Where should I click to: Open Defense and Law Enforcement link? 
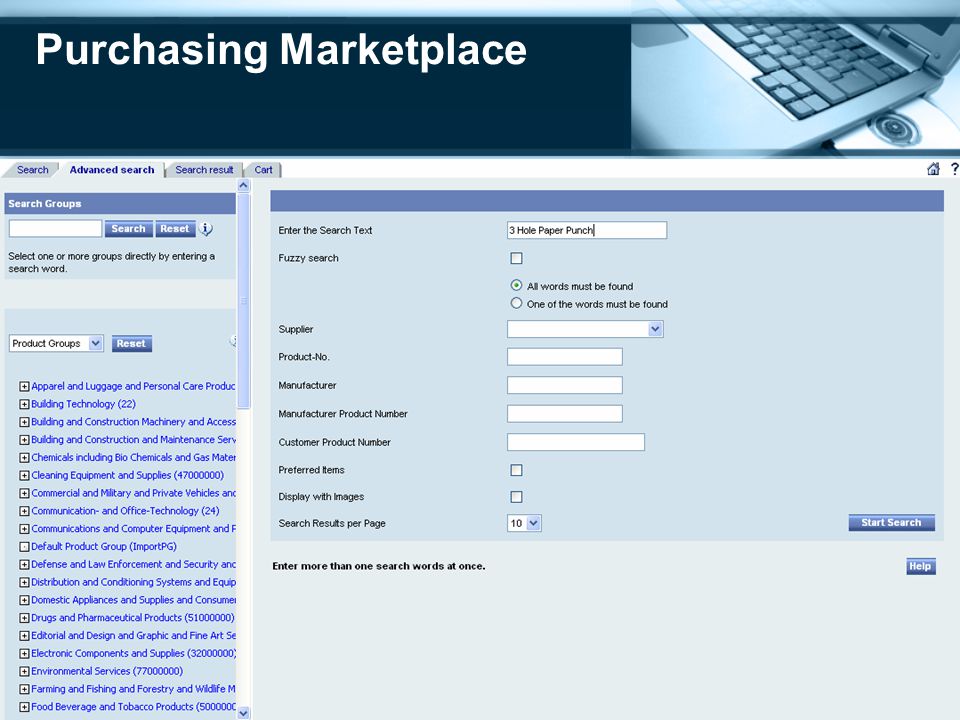coord(133,564)
